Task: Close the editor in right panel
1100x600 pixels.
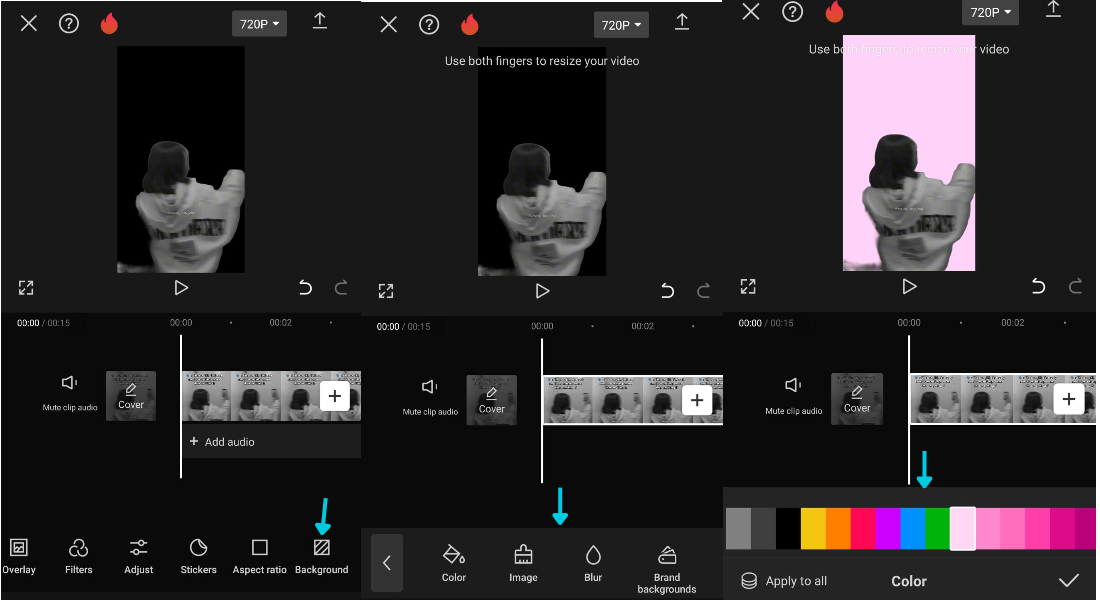Action: coord(751,11)
